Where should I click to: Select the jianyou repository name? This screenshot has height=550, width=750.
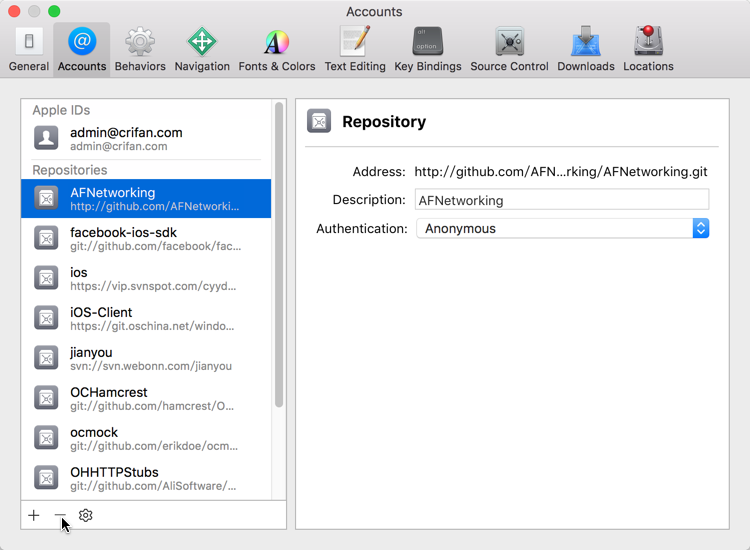(91, 352)
